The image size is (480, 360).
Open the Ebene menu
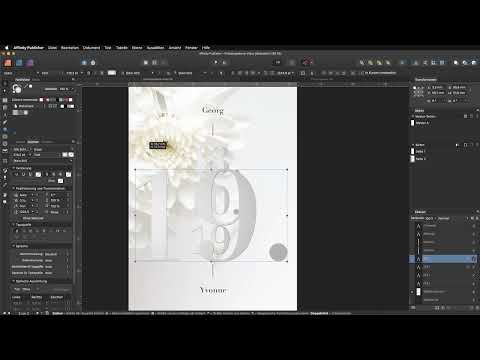click(137, 48)
